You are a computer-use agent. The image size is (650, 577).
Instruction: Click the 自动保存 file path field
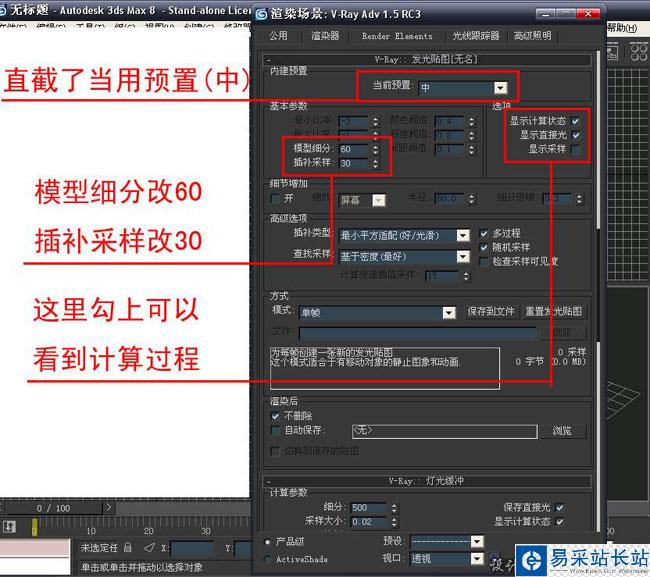[444, 432]
